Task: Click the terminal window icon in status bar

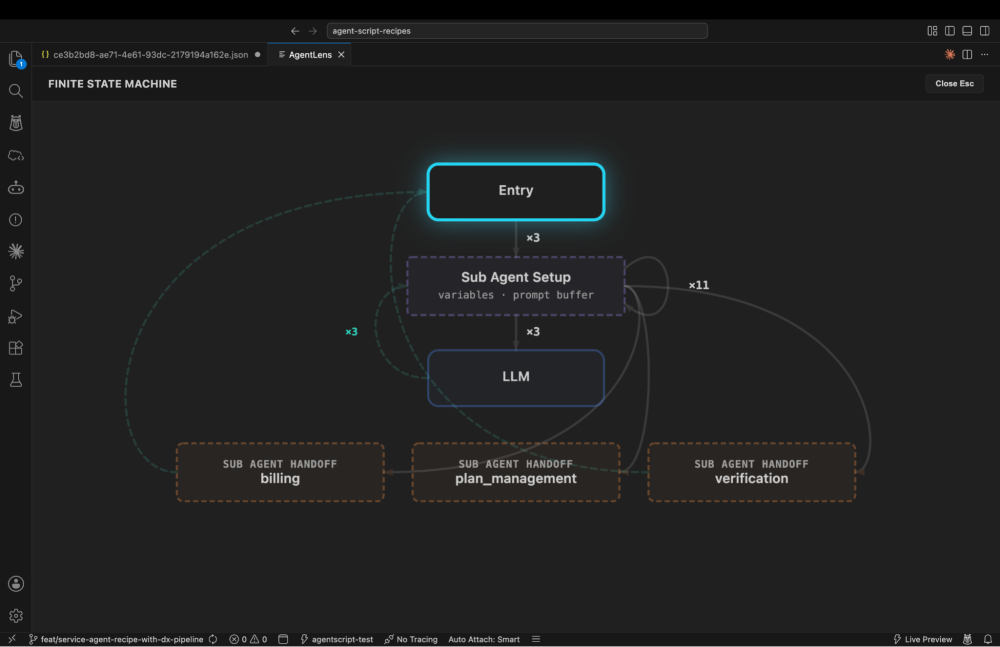Action: tap(283, 639)
